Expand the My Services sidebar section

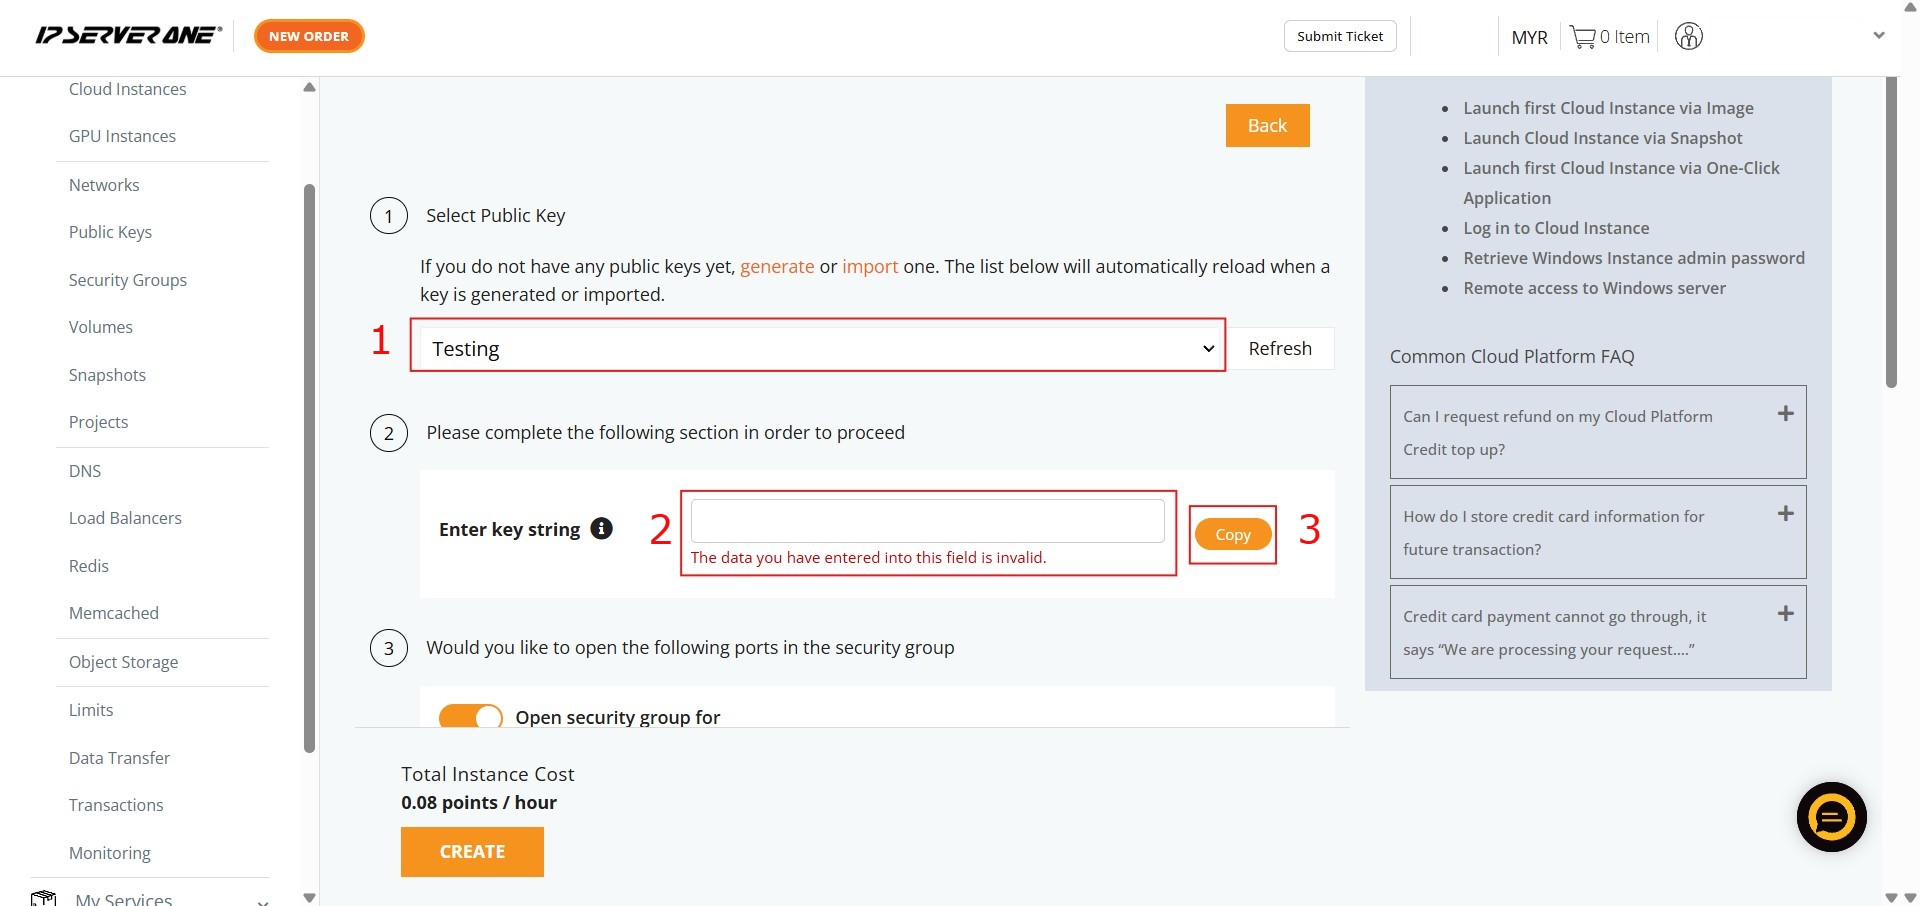click(x=262, y=899)
